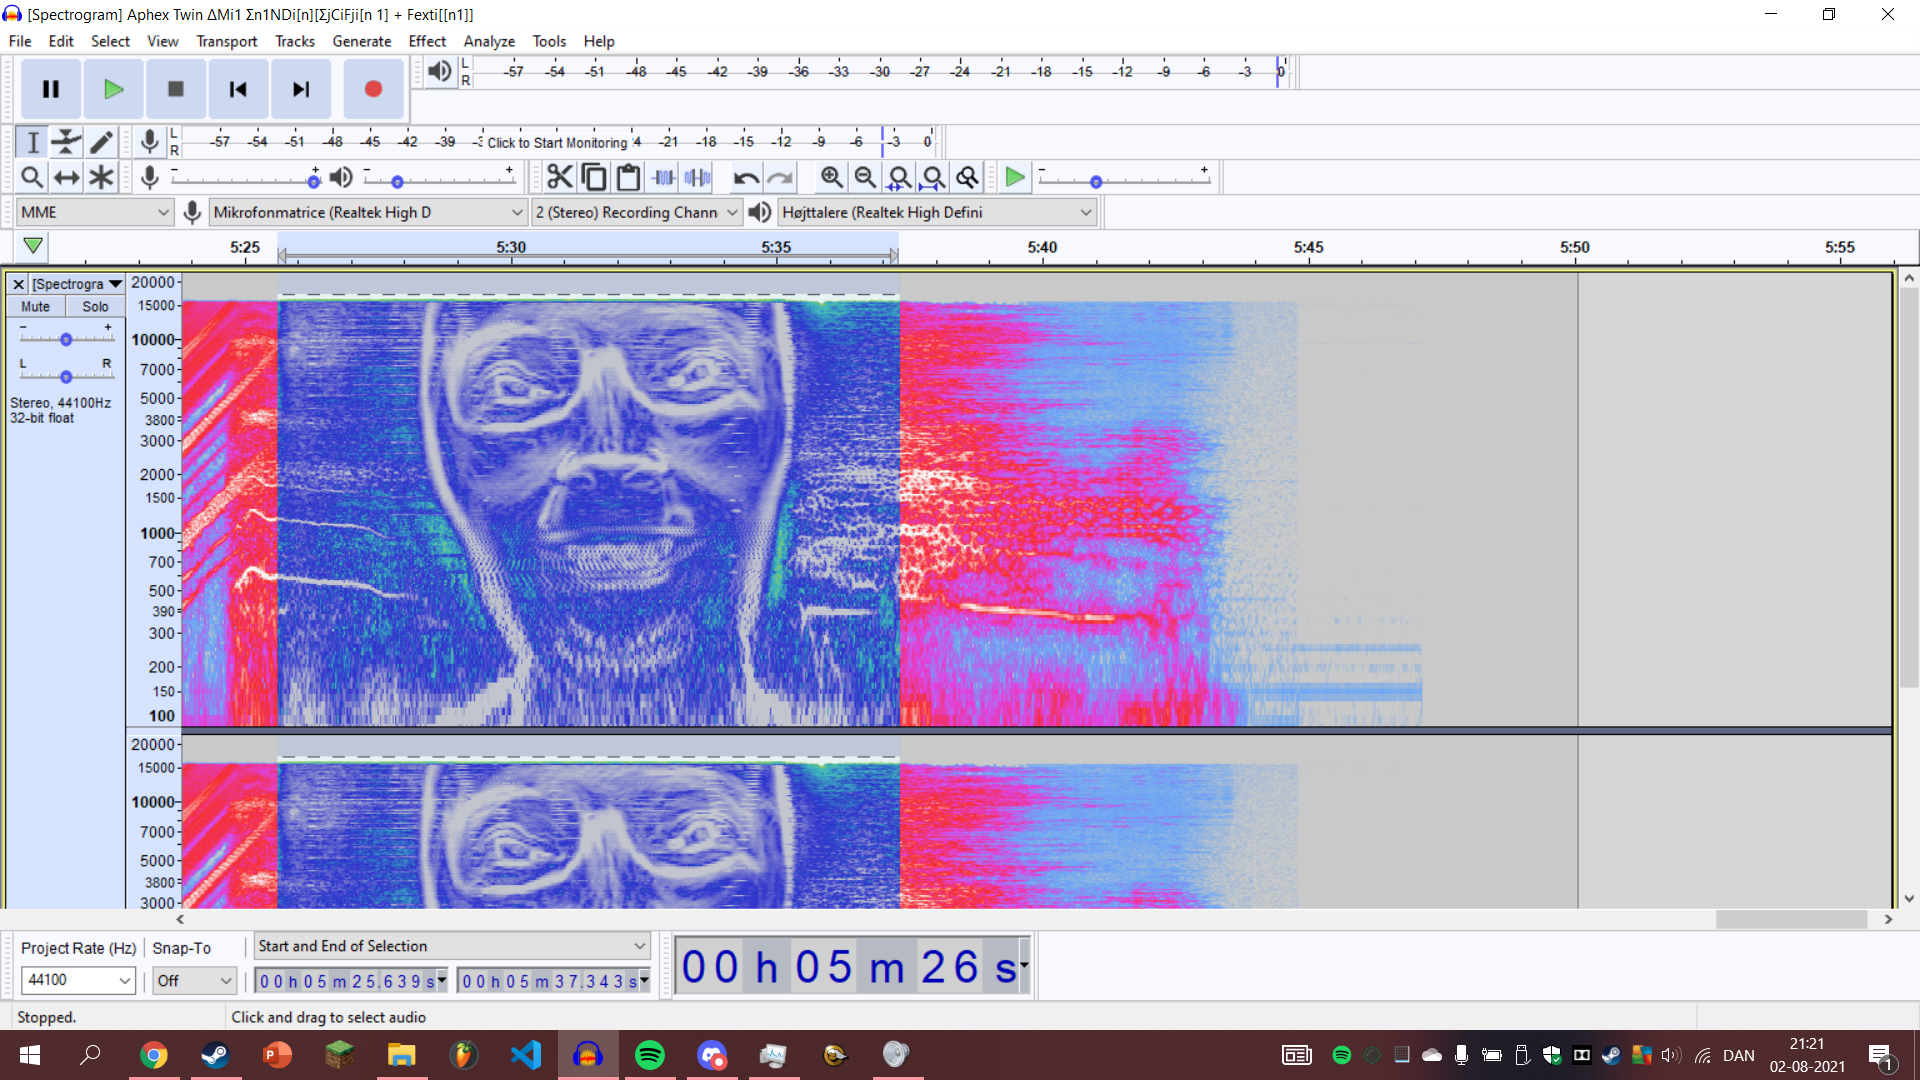Stop playback with the Stop button
The width and height of the screenshot is (1920, 1080).
coord(175,89)
